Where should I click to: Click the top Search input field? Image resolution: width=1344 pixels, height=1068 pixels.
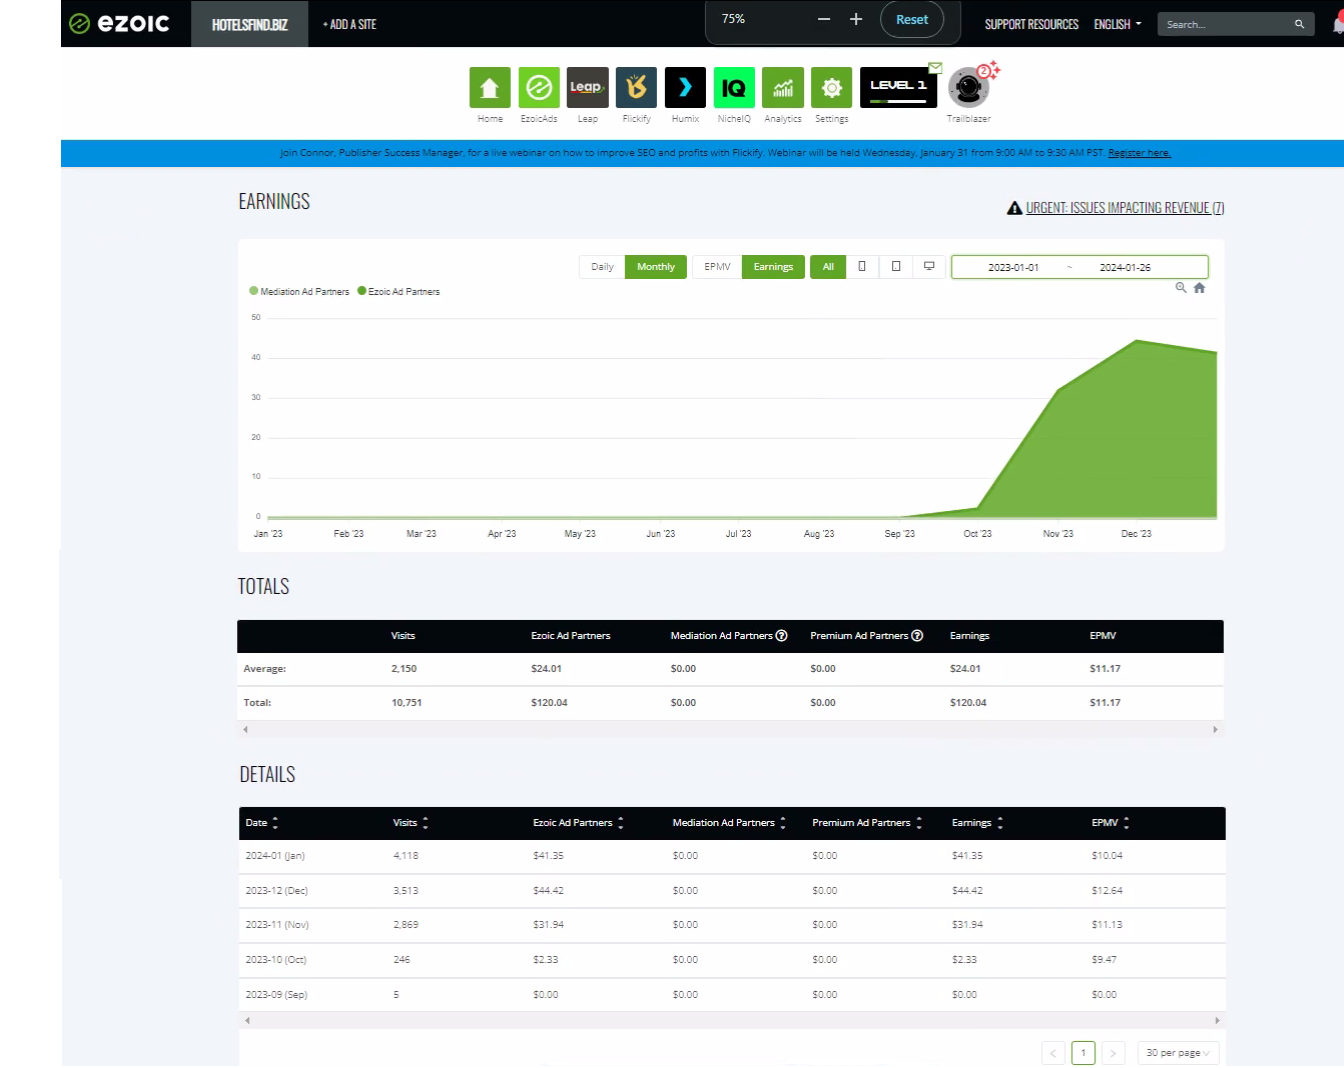(1226, 24)
